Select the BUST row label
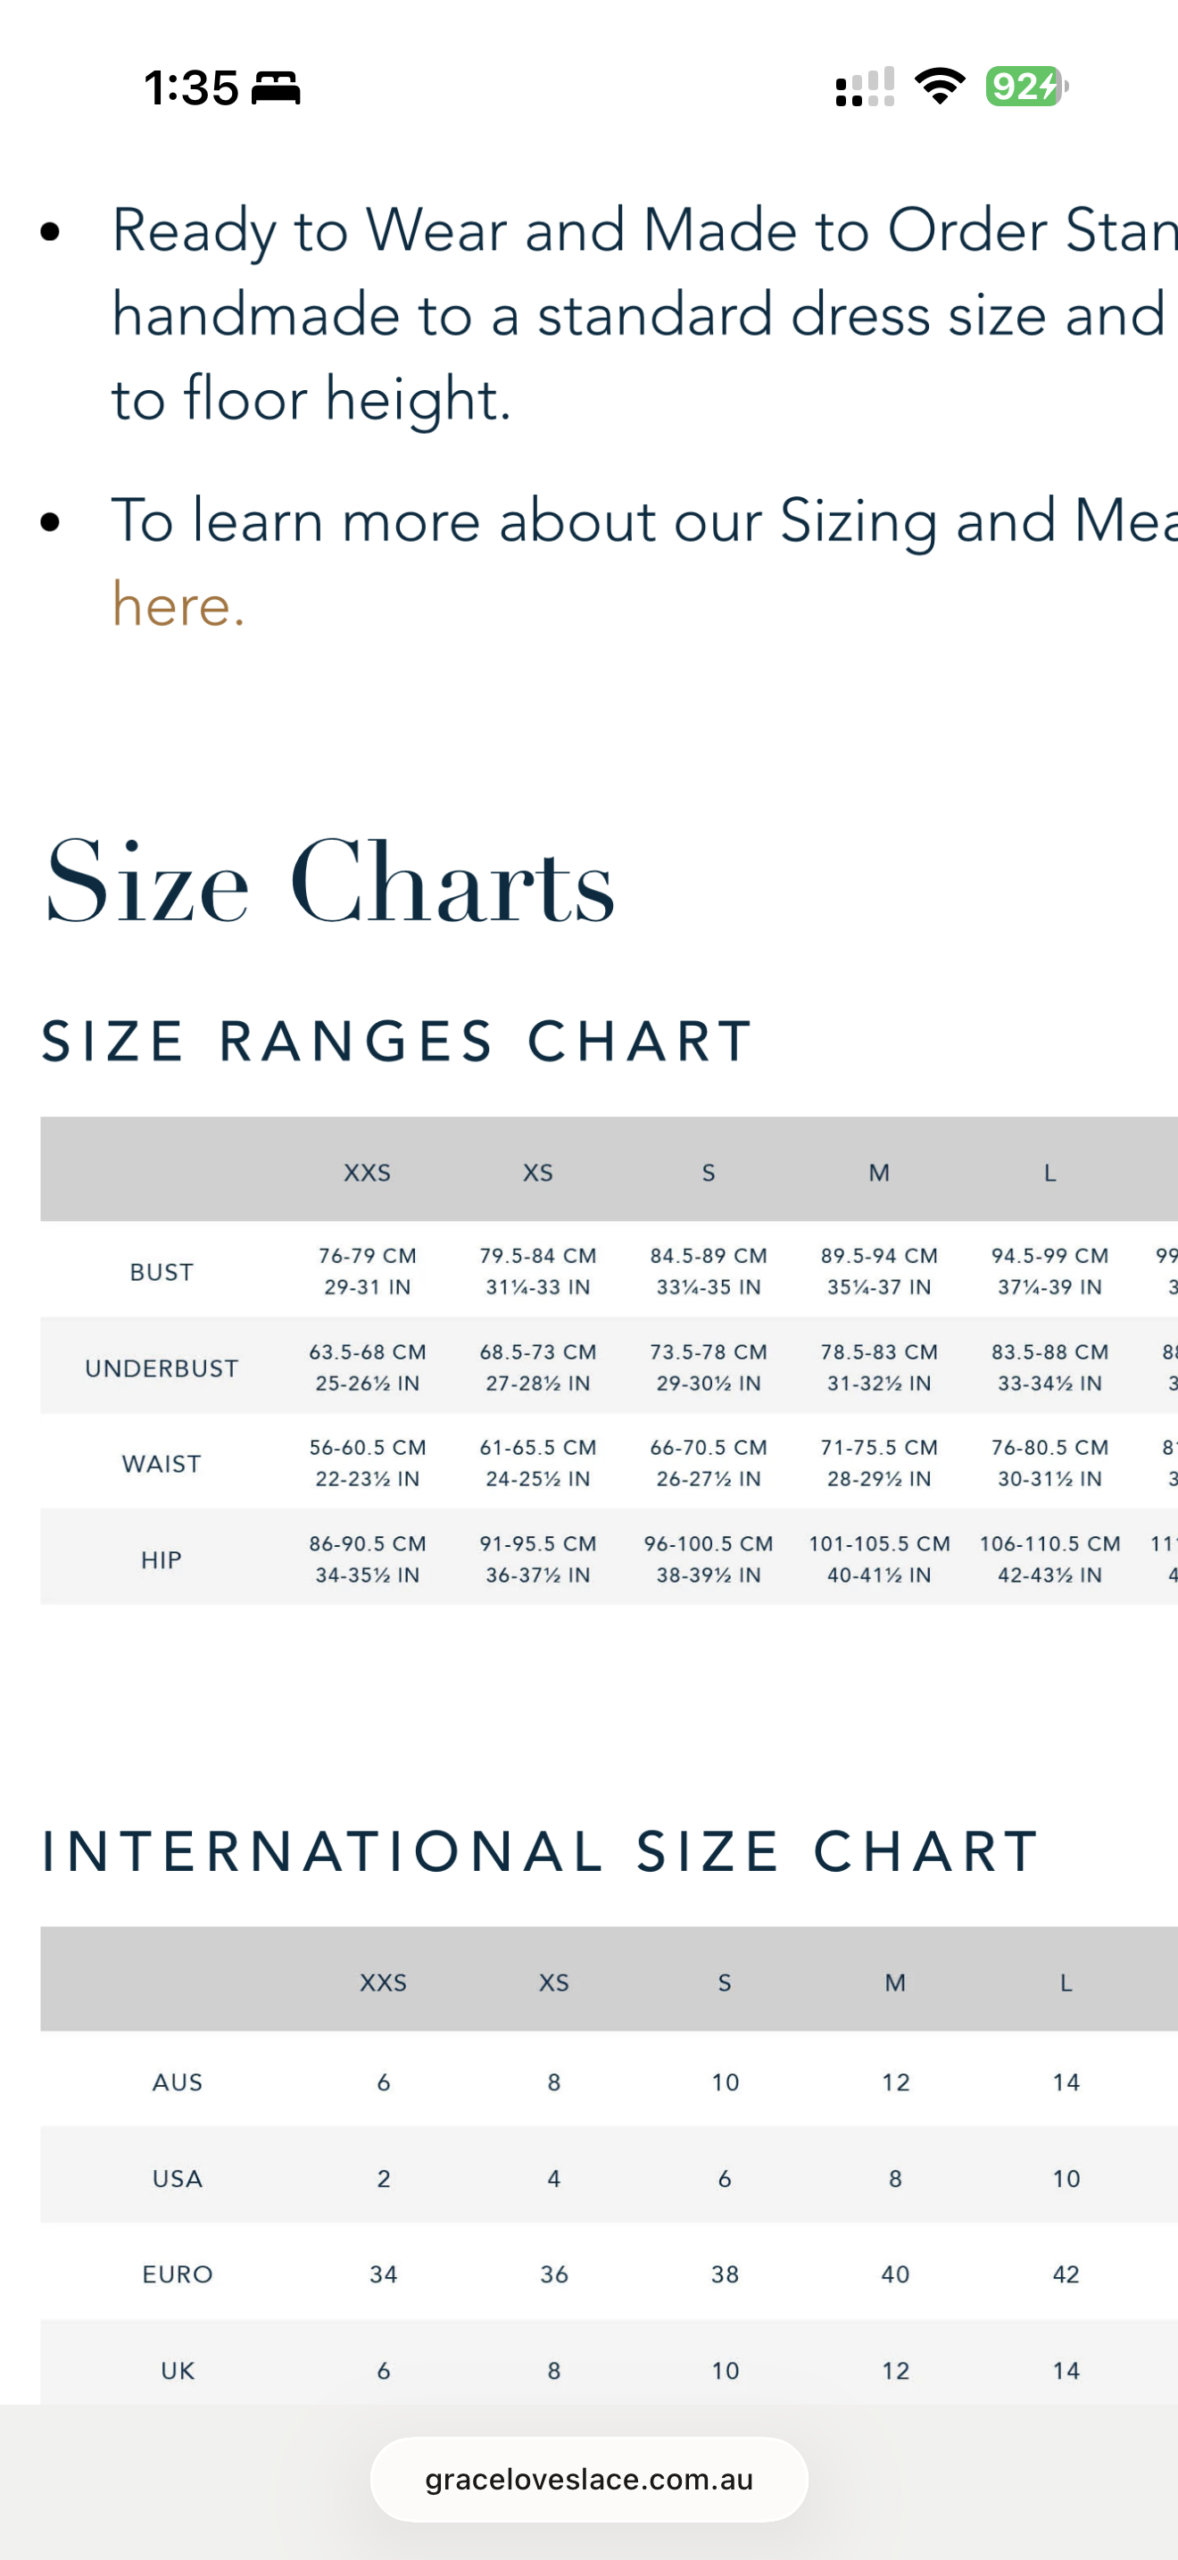The image size is (1178, 2560). point(161,1272)
